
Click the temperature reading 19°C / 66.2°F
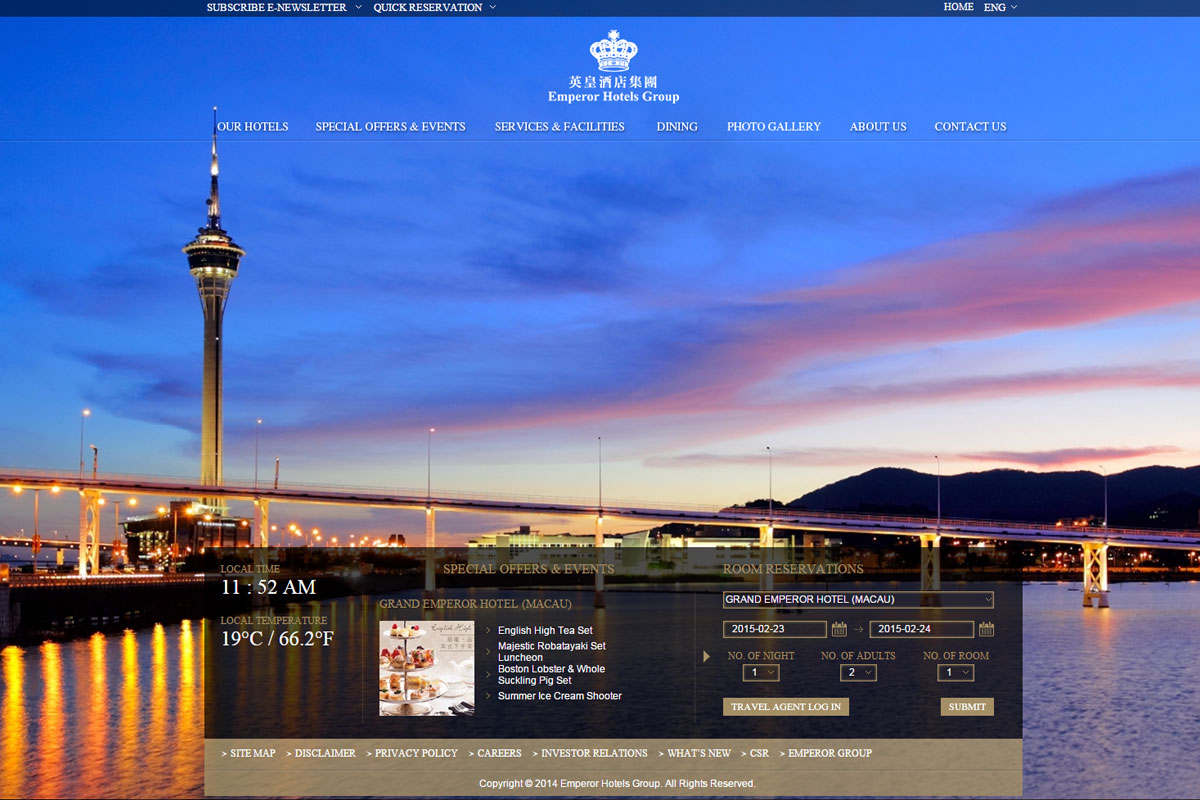click(x=277, y=639)
